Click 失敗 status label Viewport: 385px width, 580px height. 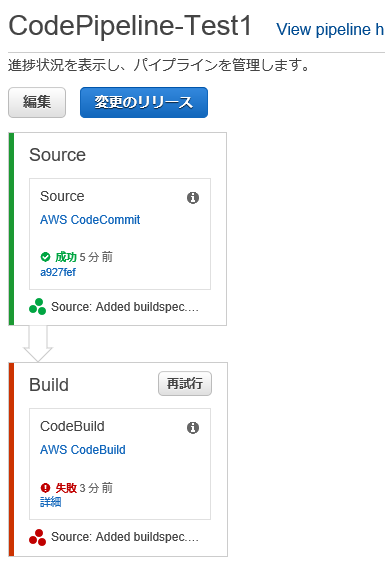coord(66,488)
